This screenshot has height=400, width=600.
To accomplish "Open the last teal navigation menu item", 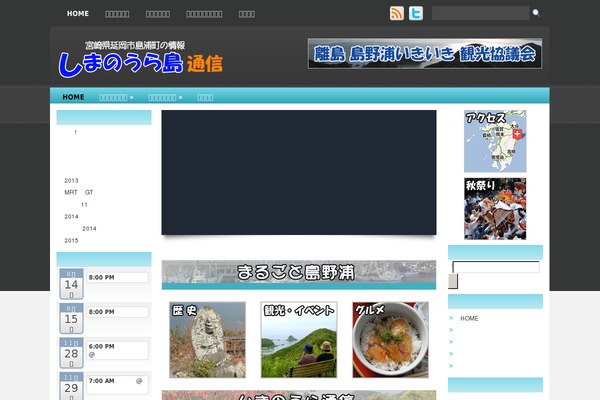I will (205, 97).
